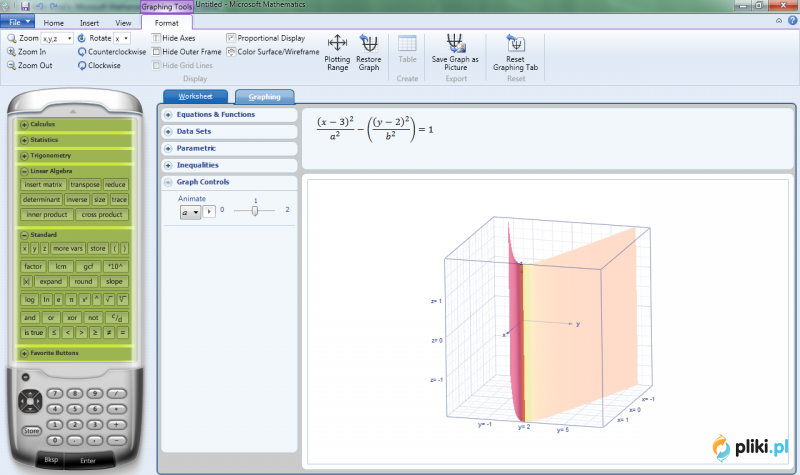This screenshot has width=800, height=475.
Task: Click the fraction c/d key
Action: [117, 317]
